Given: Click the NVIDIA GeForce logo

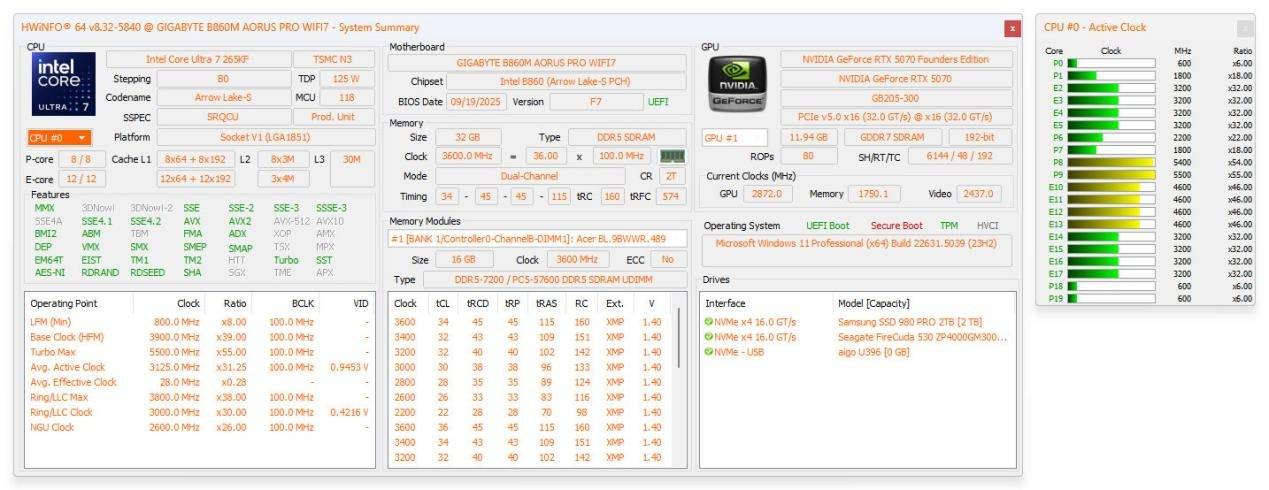Looking at the screenshot, I should click(x=736, y=82).
